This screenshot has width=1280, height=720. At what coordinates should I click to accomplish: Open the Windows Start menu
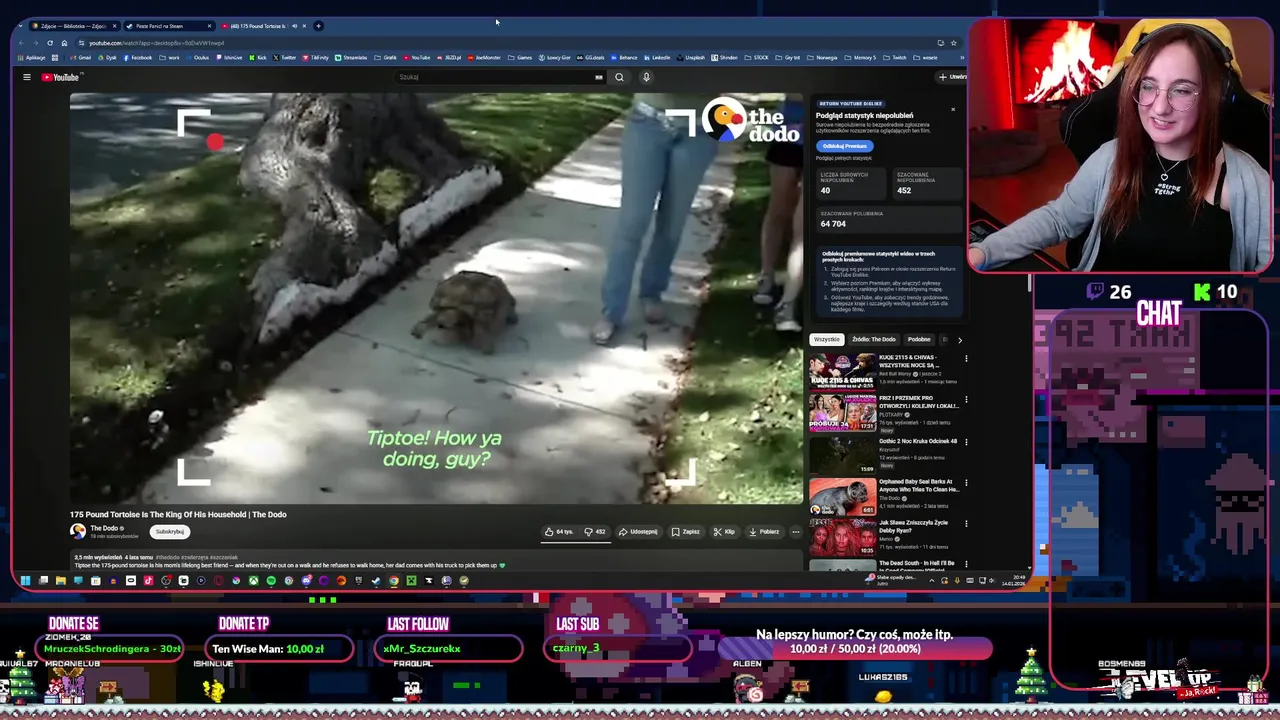(x=25, y=581)
